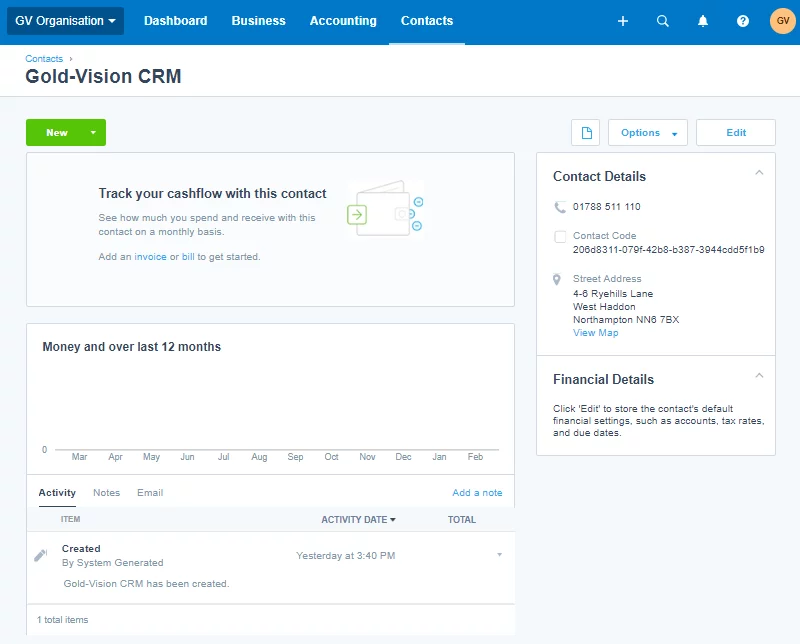Click the West Haddon address line
This screenshot has height=644, width=800.
604,307
